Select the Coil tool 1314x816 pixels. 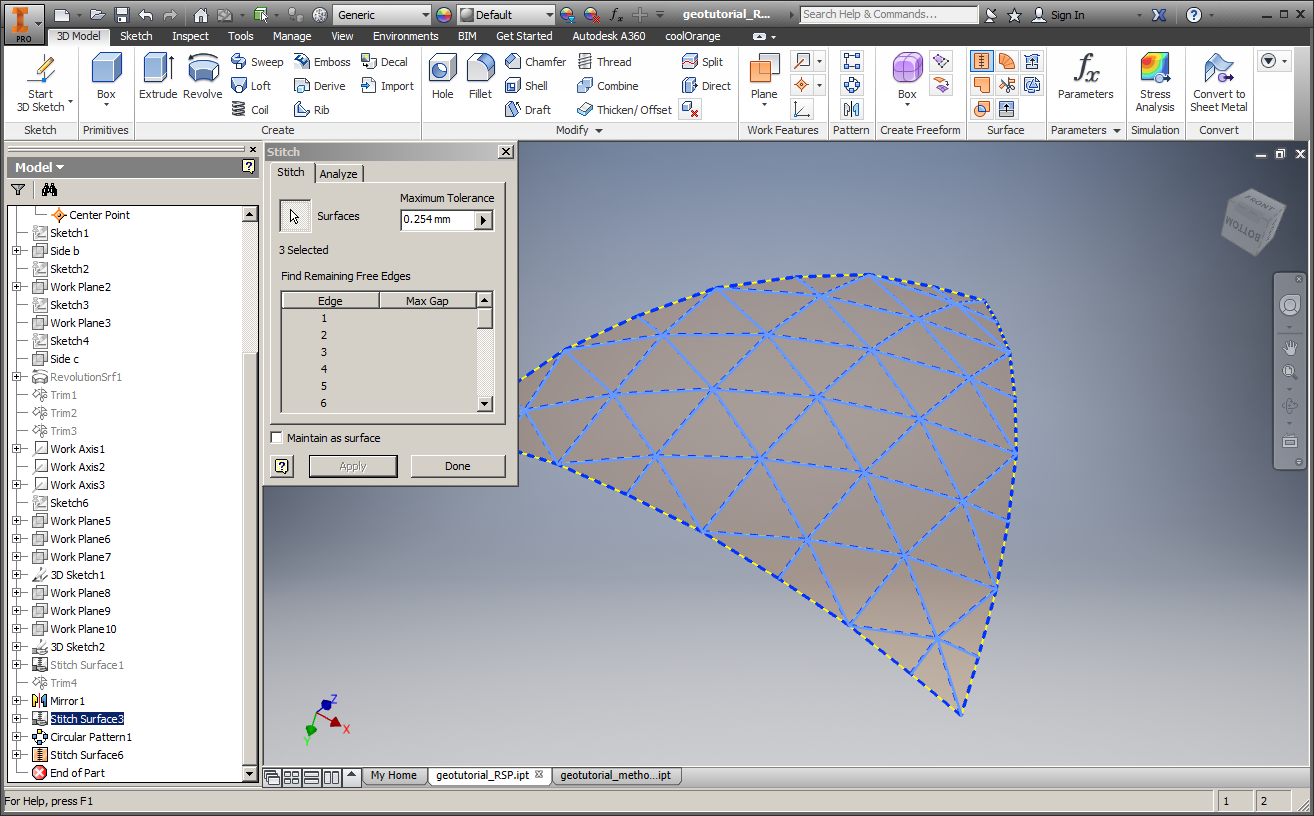click(x=250, y=109)
